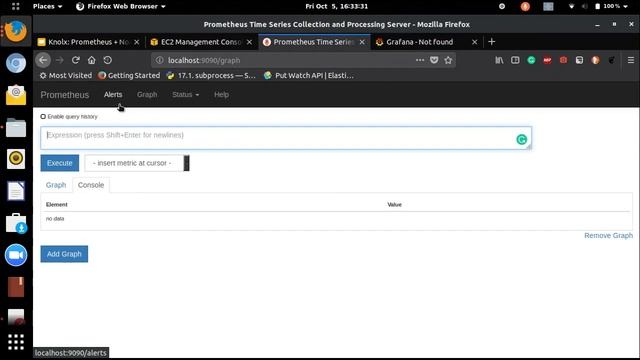
Task: Open the Library toolbar icon
Action: coord(499,60)
